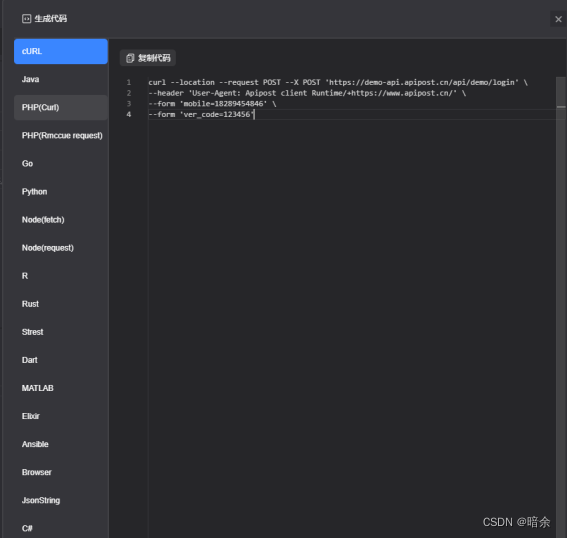The width and height of the screenshot is (567, 538).
Task: Copy code with the 复制代码 button
Action: coord(148,58)
